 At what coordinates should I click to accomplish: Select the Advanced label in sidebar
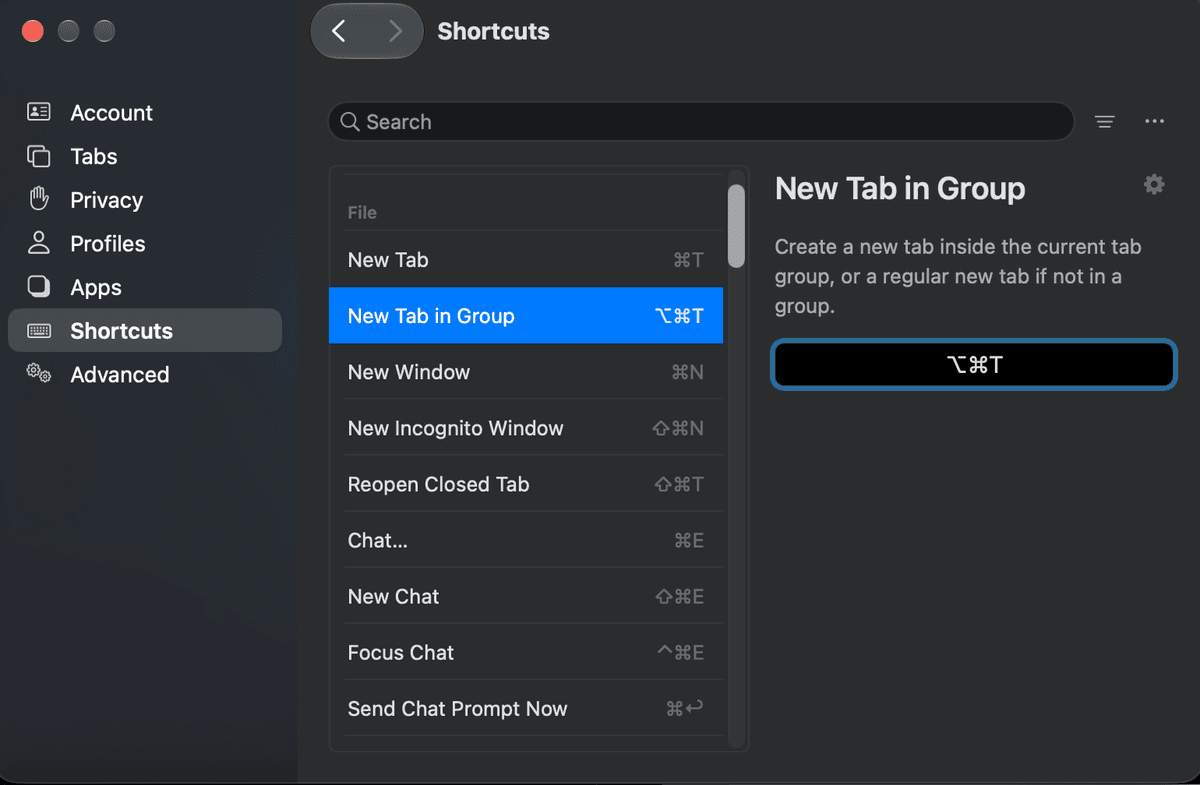tap(120, 375)
